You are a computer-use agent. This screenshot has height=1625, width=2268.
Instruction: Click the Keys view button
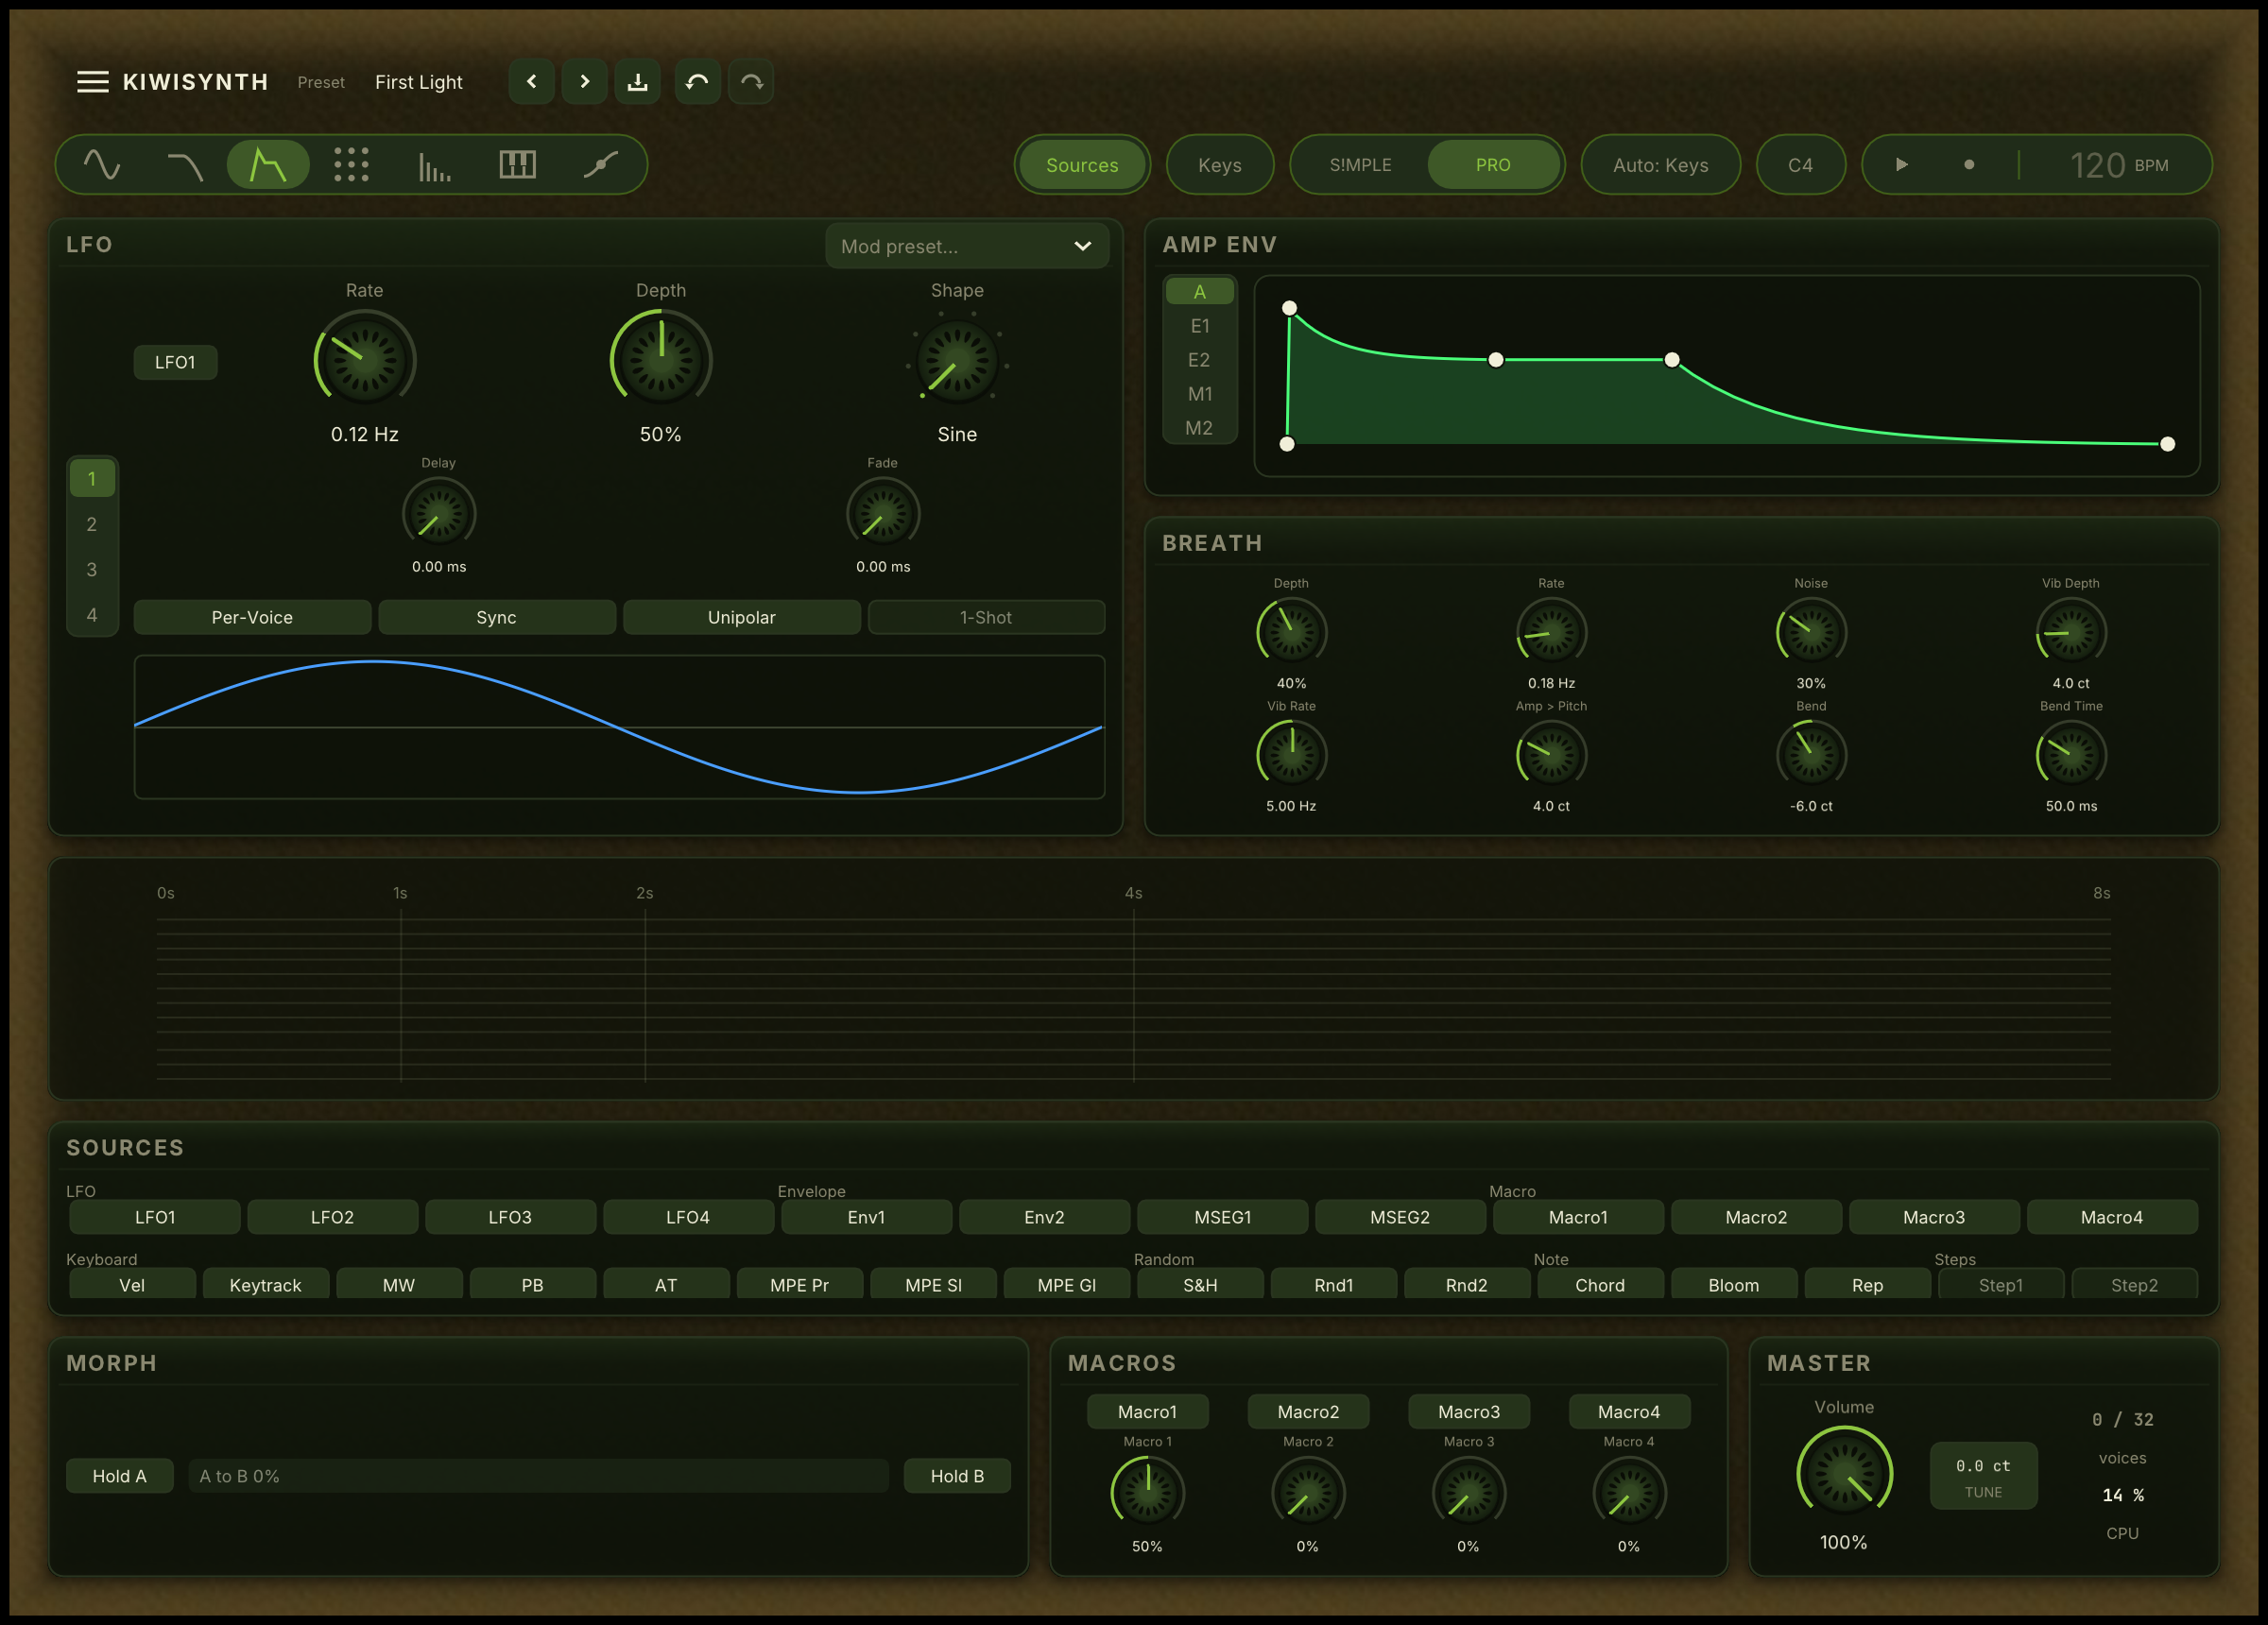pyautogui.click(x=1220, y=165)
